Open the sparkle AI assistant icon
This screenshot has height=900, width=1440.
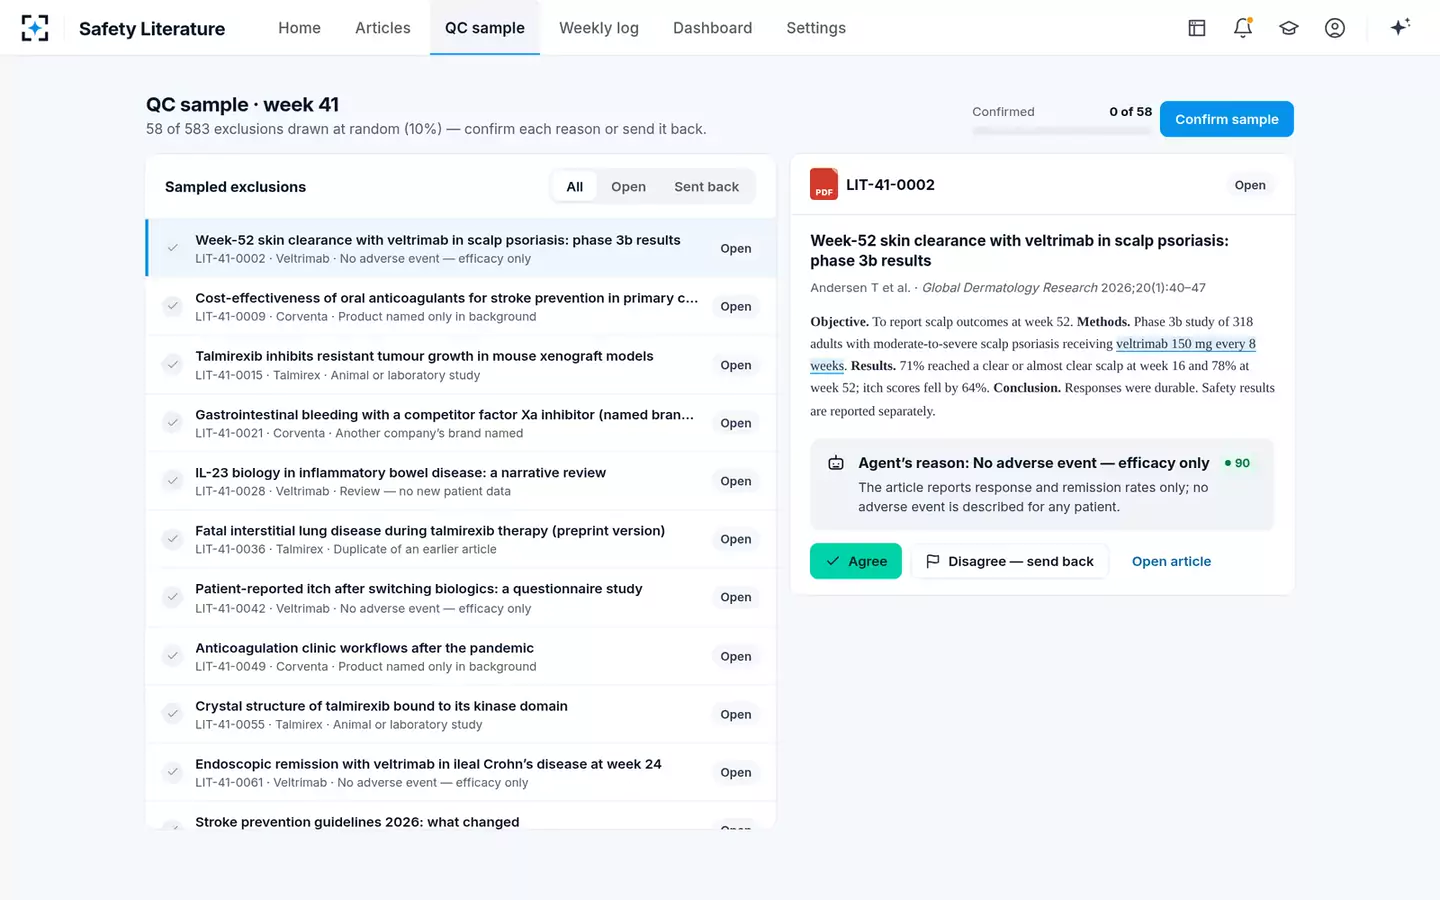pyautogui.click(x=1400, y=27)
